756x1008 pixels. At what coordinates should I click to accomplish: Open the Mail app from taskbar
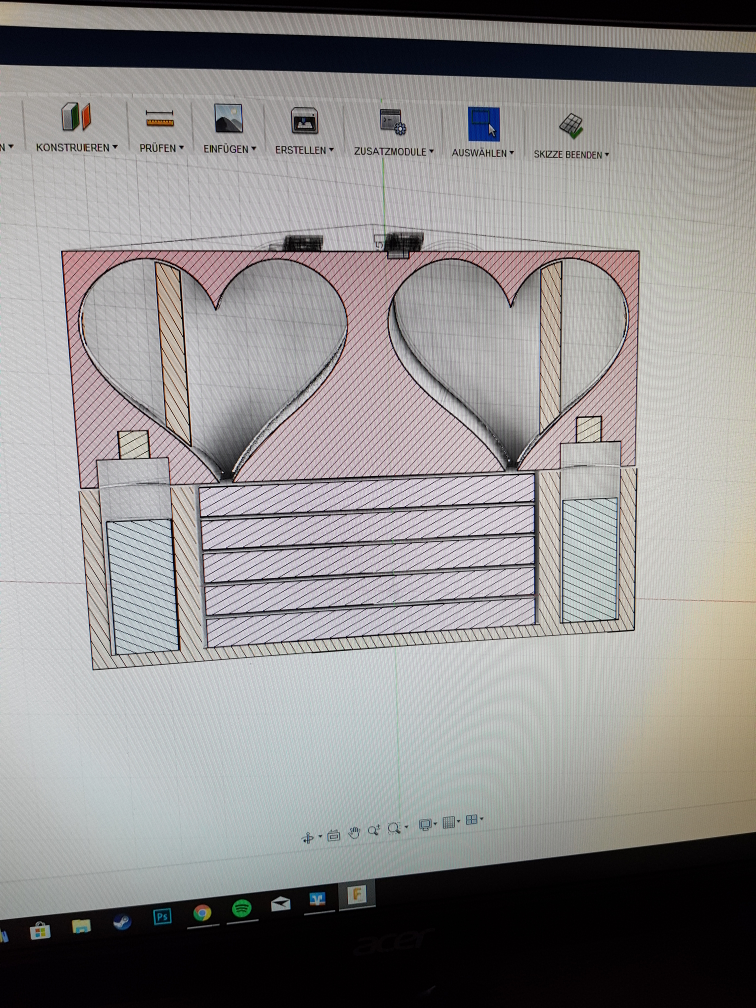280,904
